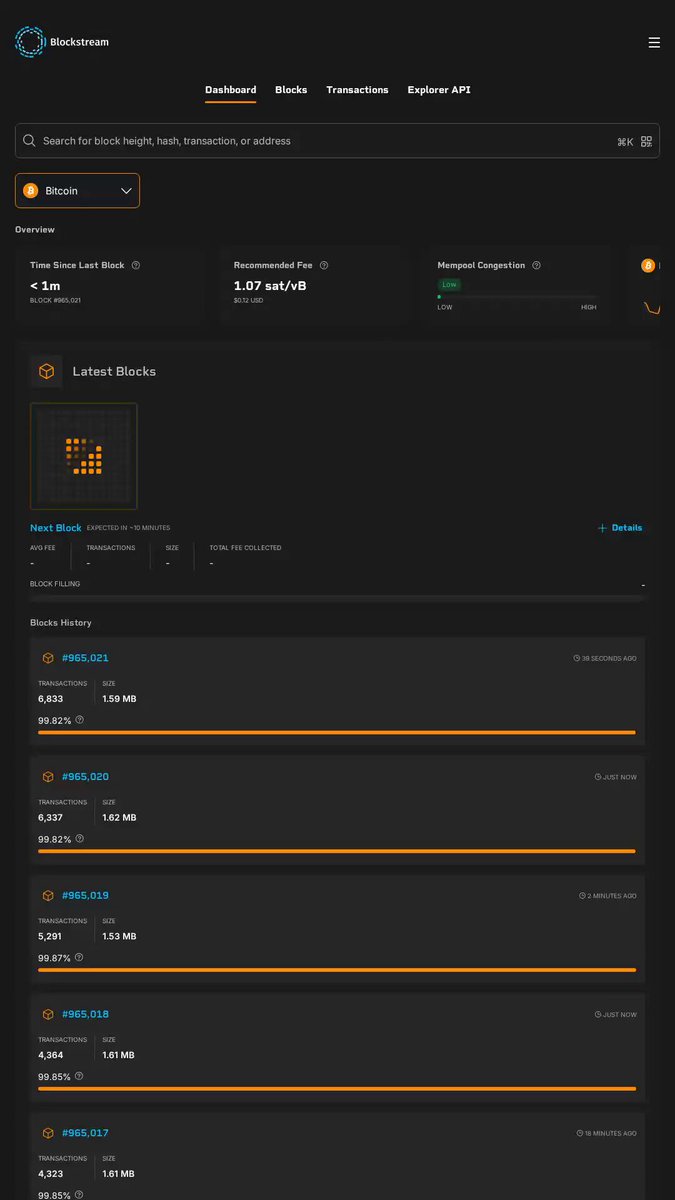Open block #965,021
The height and width of the screenshot is (1200, 675).
click(x=85, y=658)
